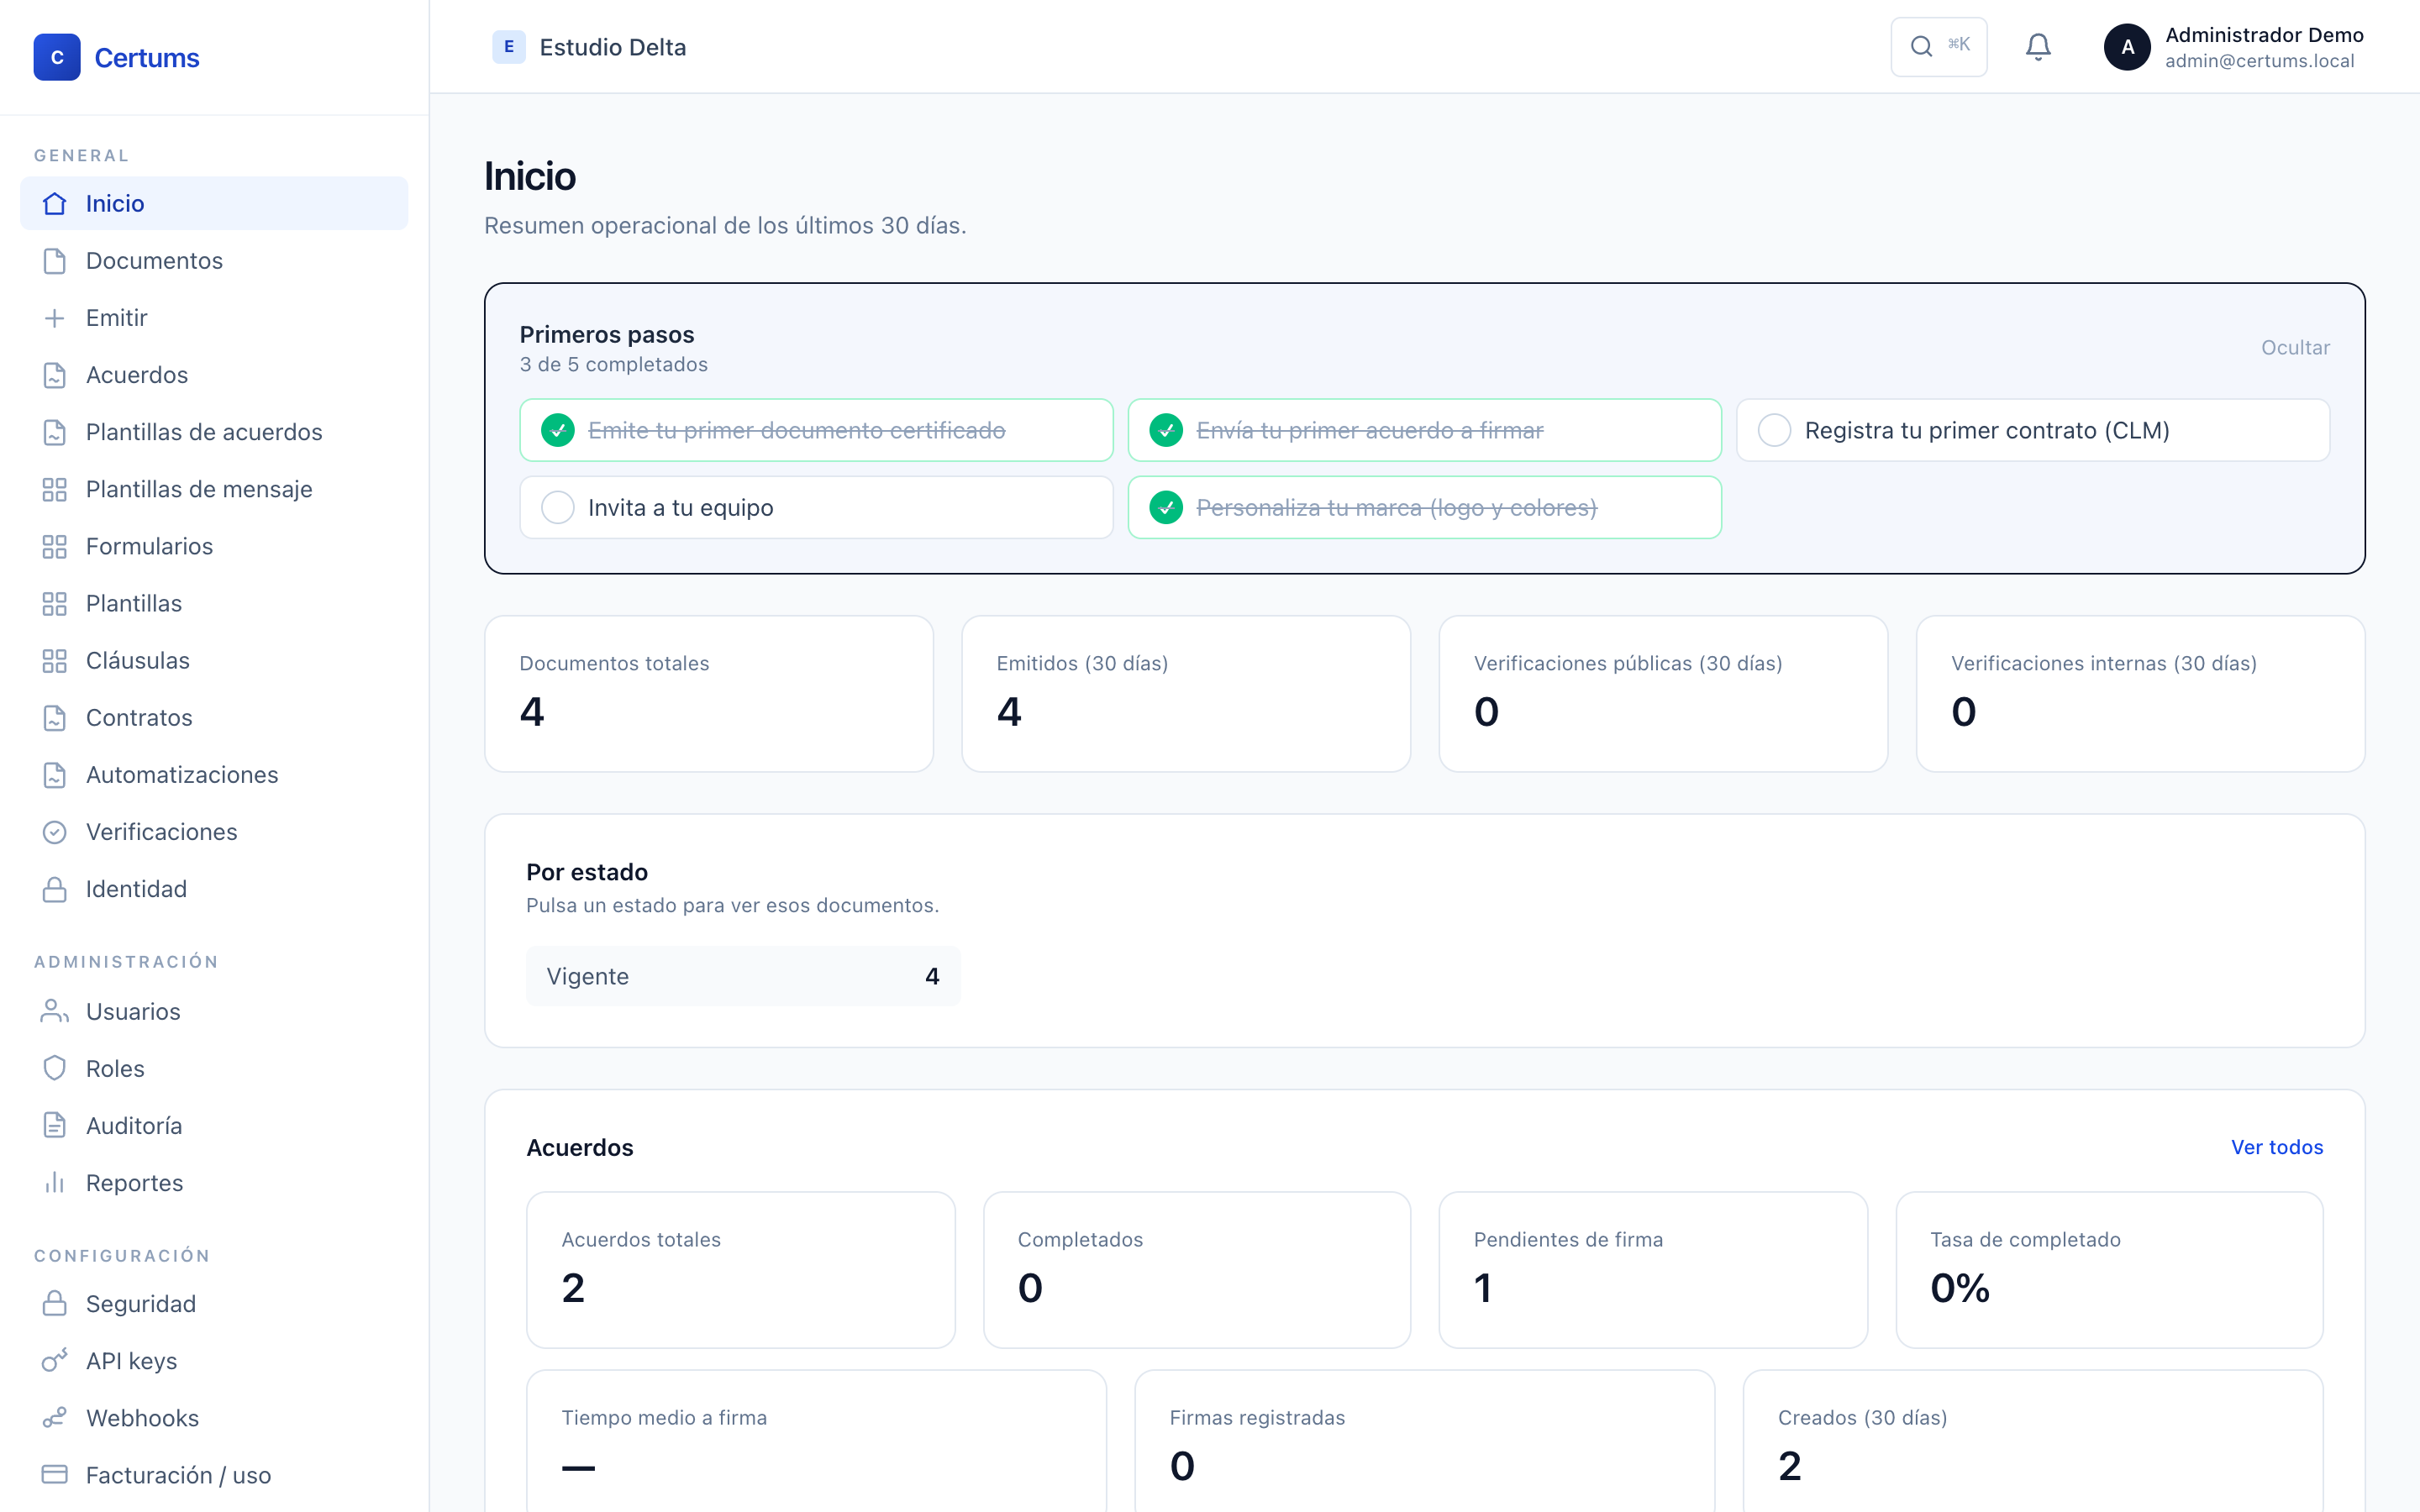Screen dimensions: 2420x1512
Task: Open the Plantillas menu item
Action: click(x=214, y=603)
